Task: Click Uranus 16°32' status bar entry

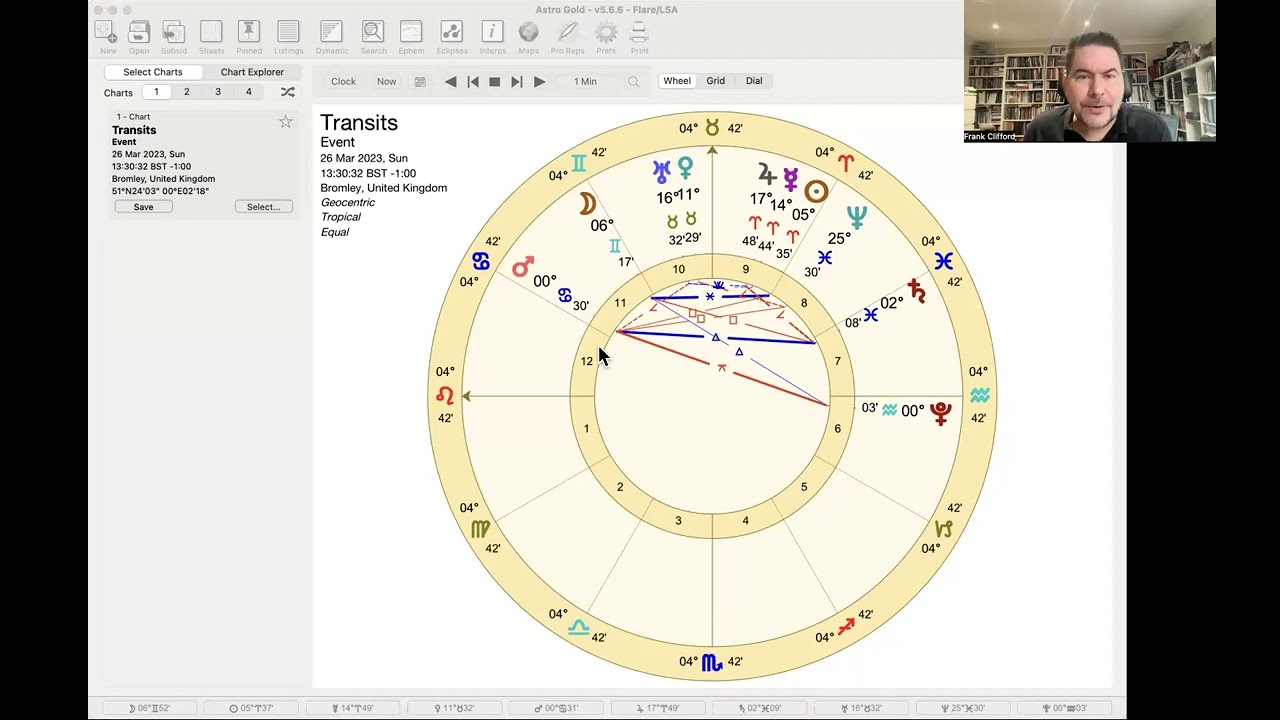Action: 860,708
